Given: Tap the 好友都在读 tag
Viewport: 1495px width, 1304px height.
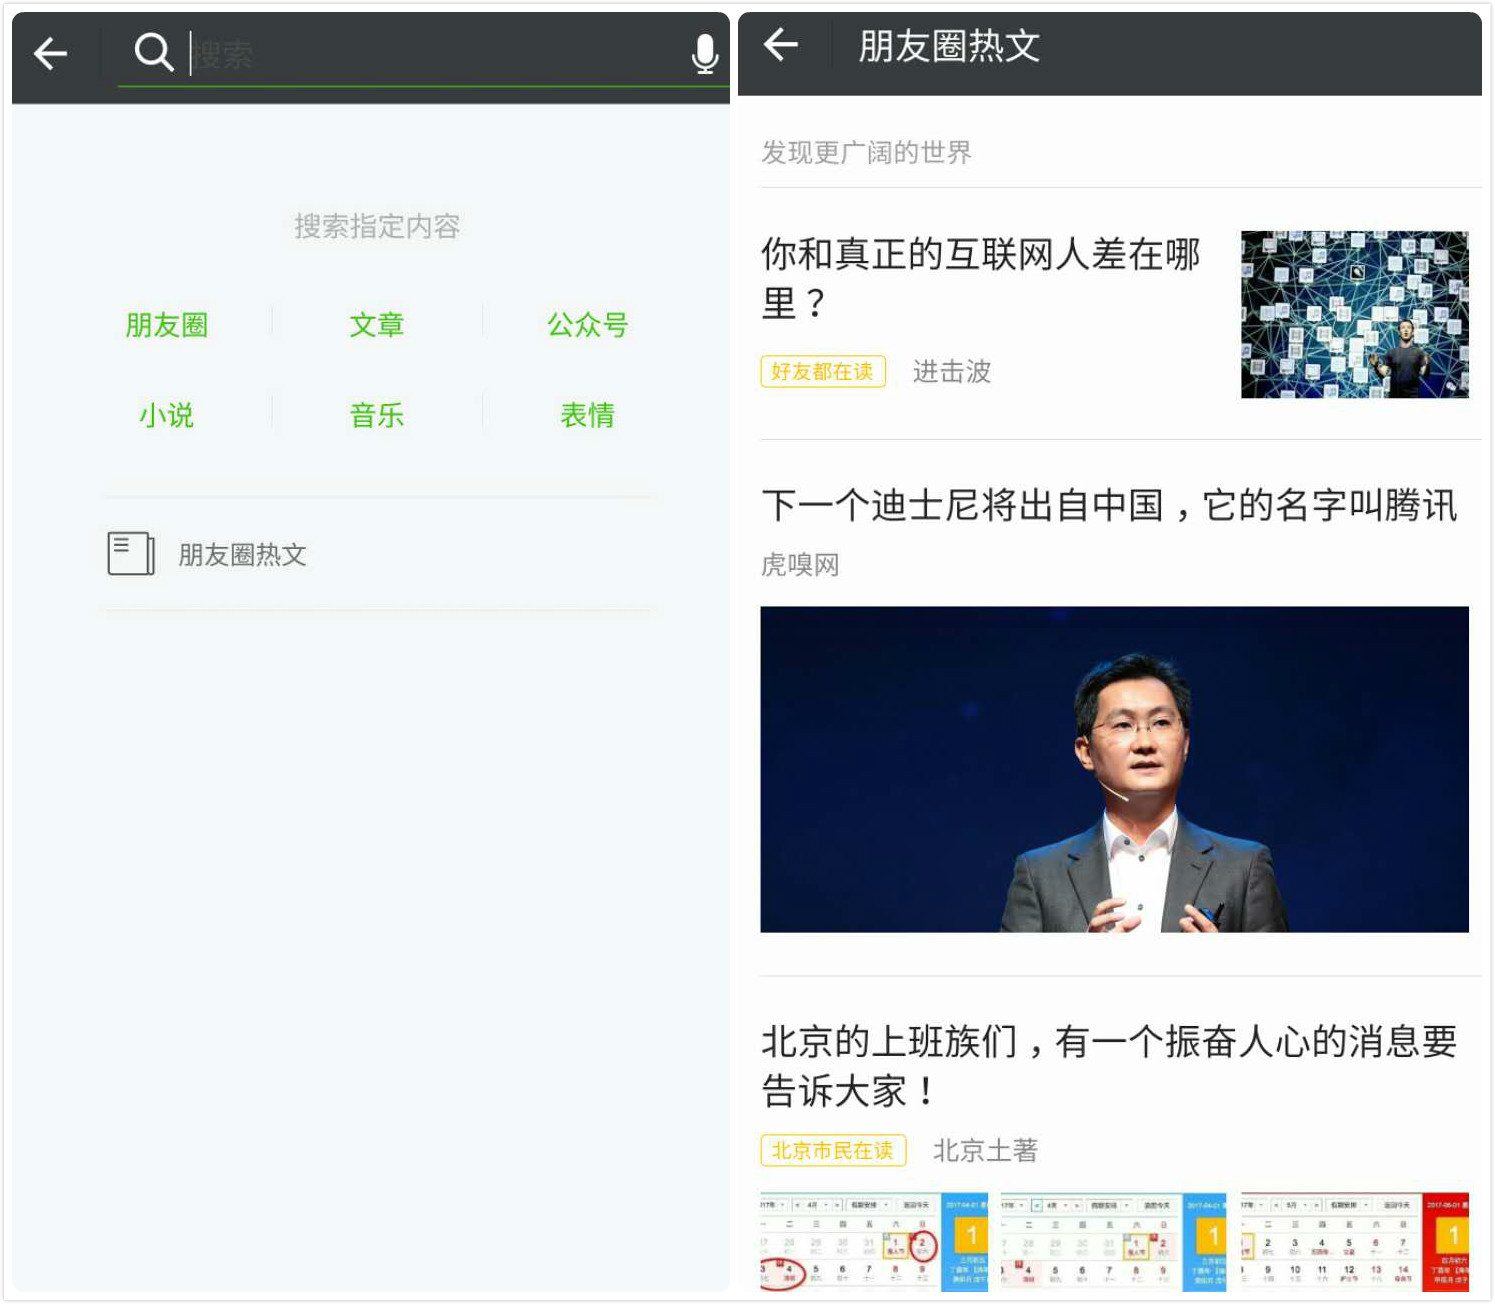Looking at the screenshot, I should coord(823,371).
